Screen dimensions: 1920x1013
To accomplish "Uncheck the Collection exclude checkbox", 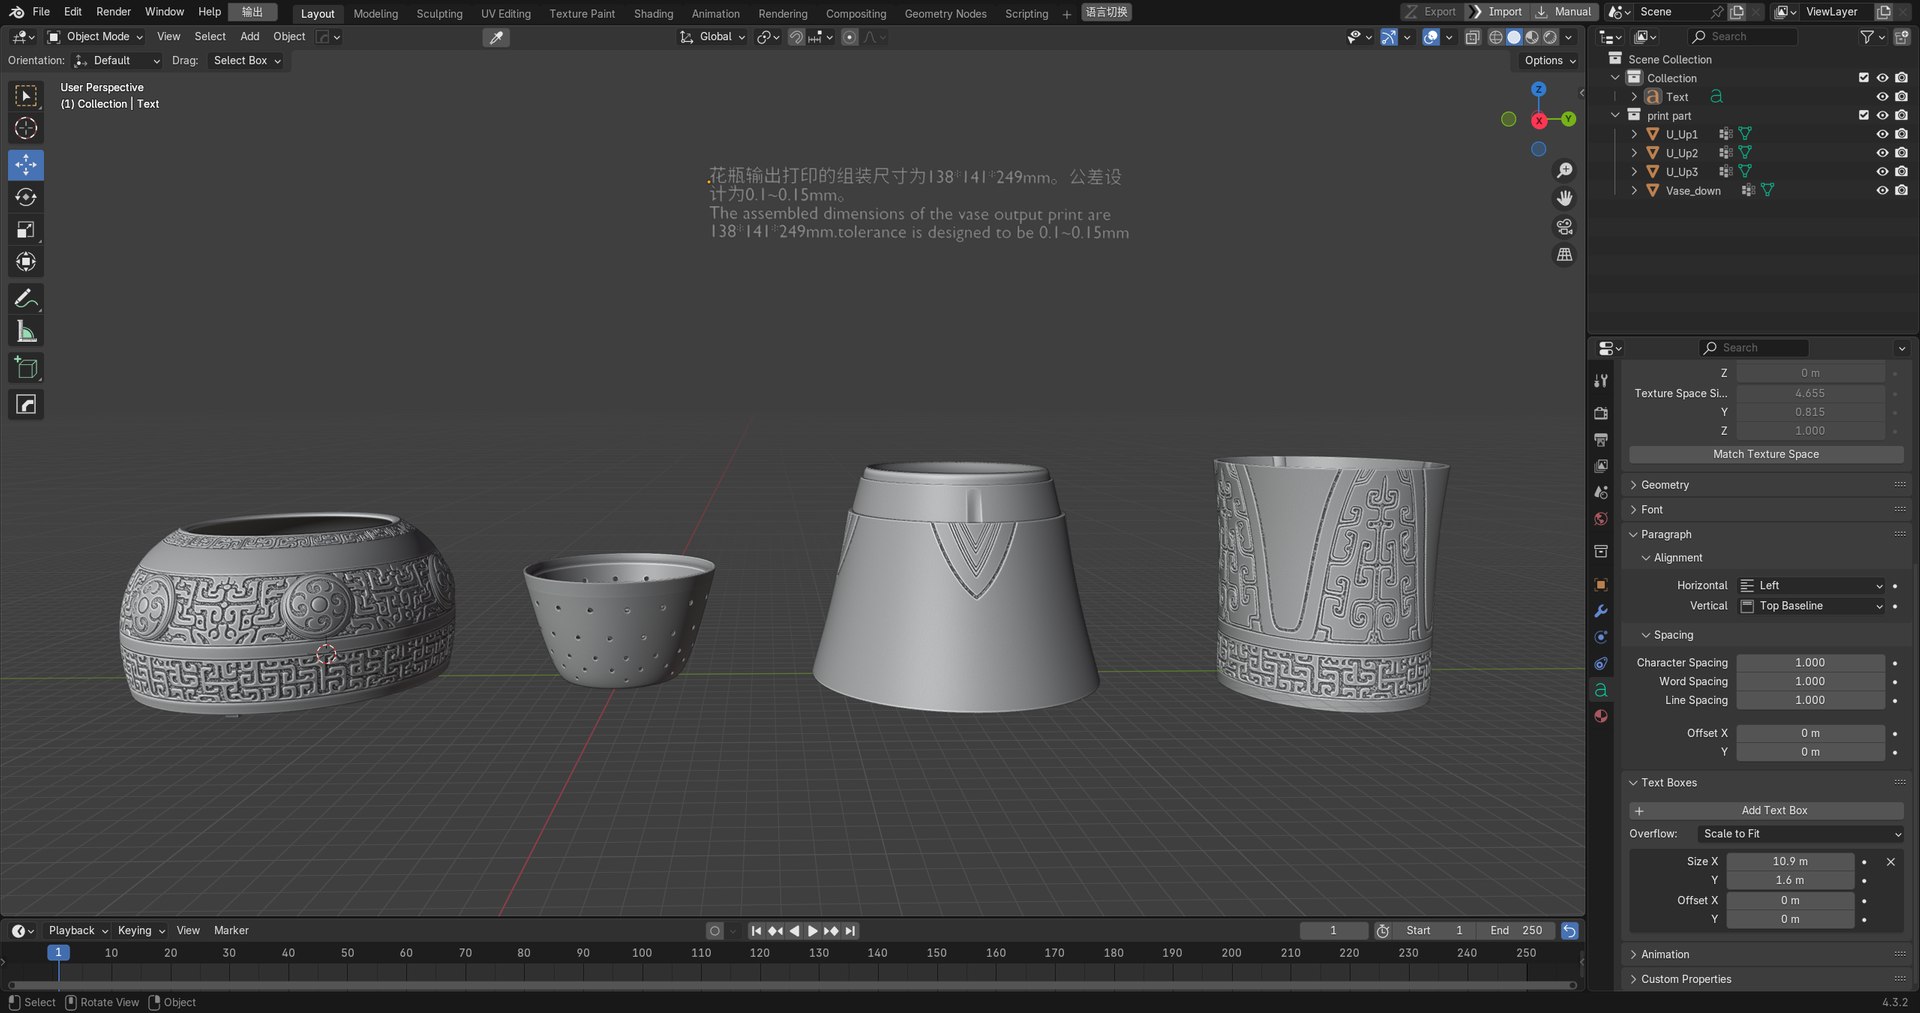I will click(1863, 78).
